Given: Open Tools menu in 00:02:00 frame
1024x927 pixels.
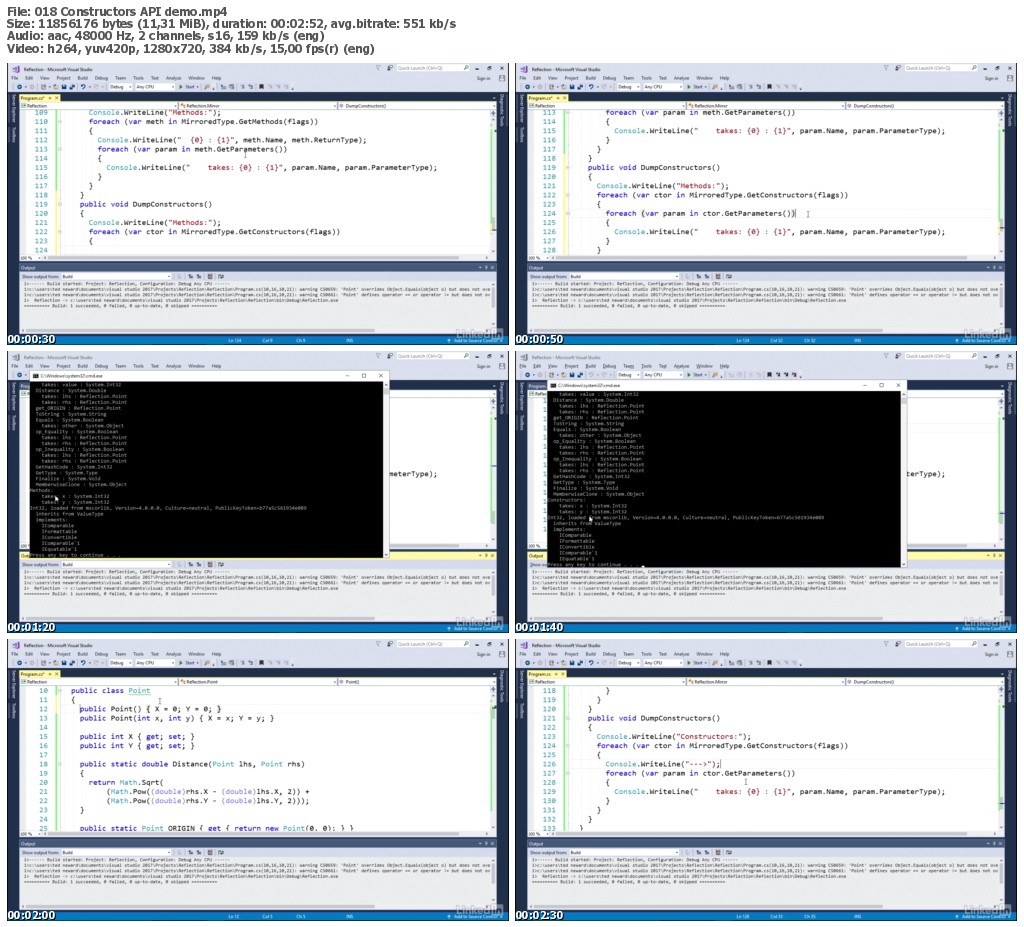Looking at the screenshot, I should (x=138, y=655).
